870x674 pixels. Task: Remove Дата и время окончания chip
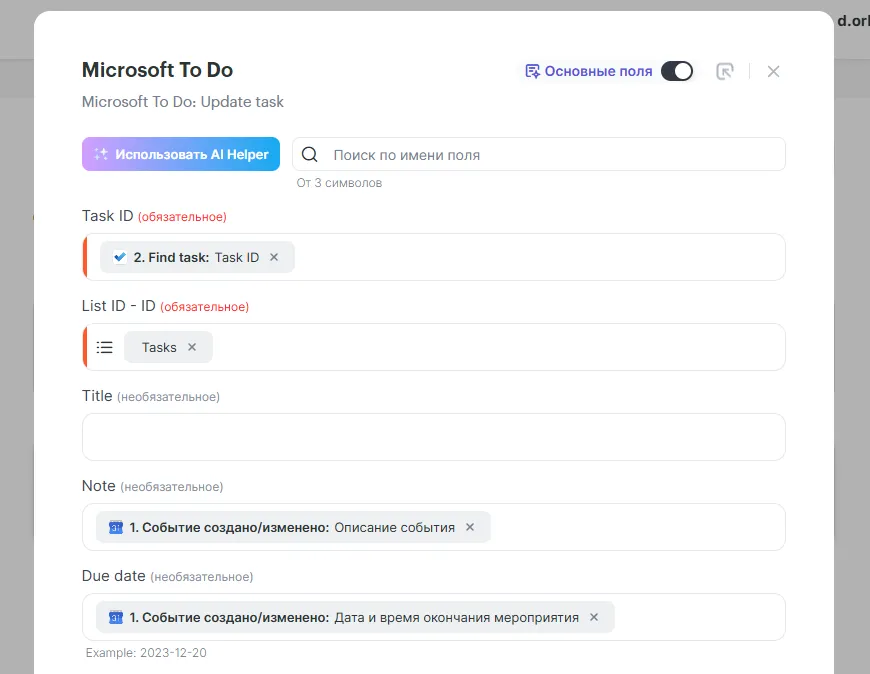tap(594, 617)
